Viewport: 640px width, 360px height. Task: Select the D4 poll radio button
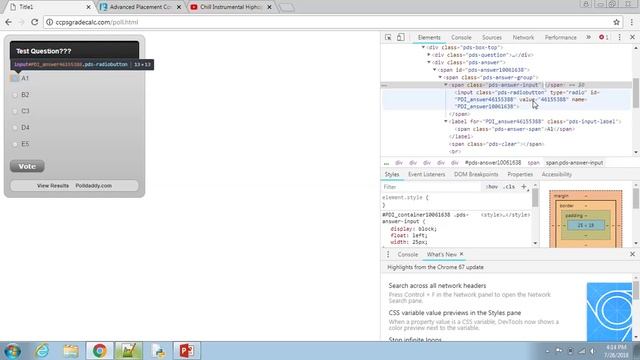[15, 127]
